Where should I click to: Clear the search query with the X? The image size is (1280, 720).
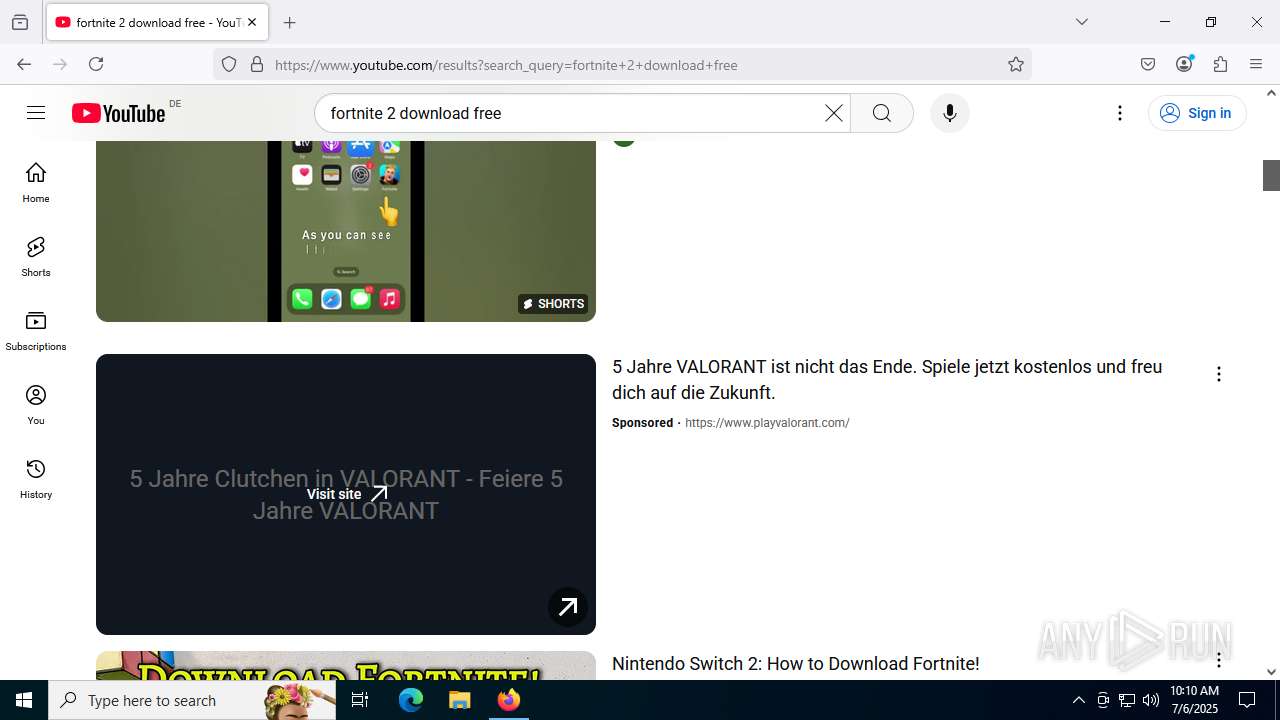(833, 113)
